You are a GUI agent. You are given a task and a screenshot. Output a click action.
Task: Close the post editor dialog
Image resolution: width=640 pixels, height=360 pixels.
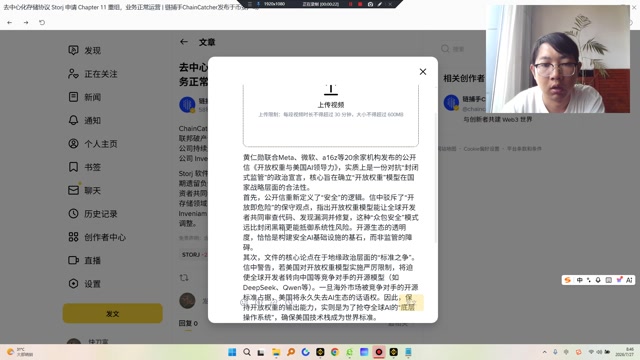(423, 72)
